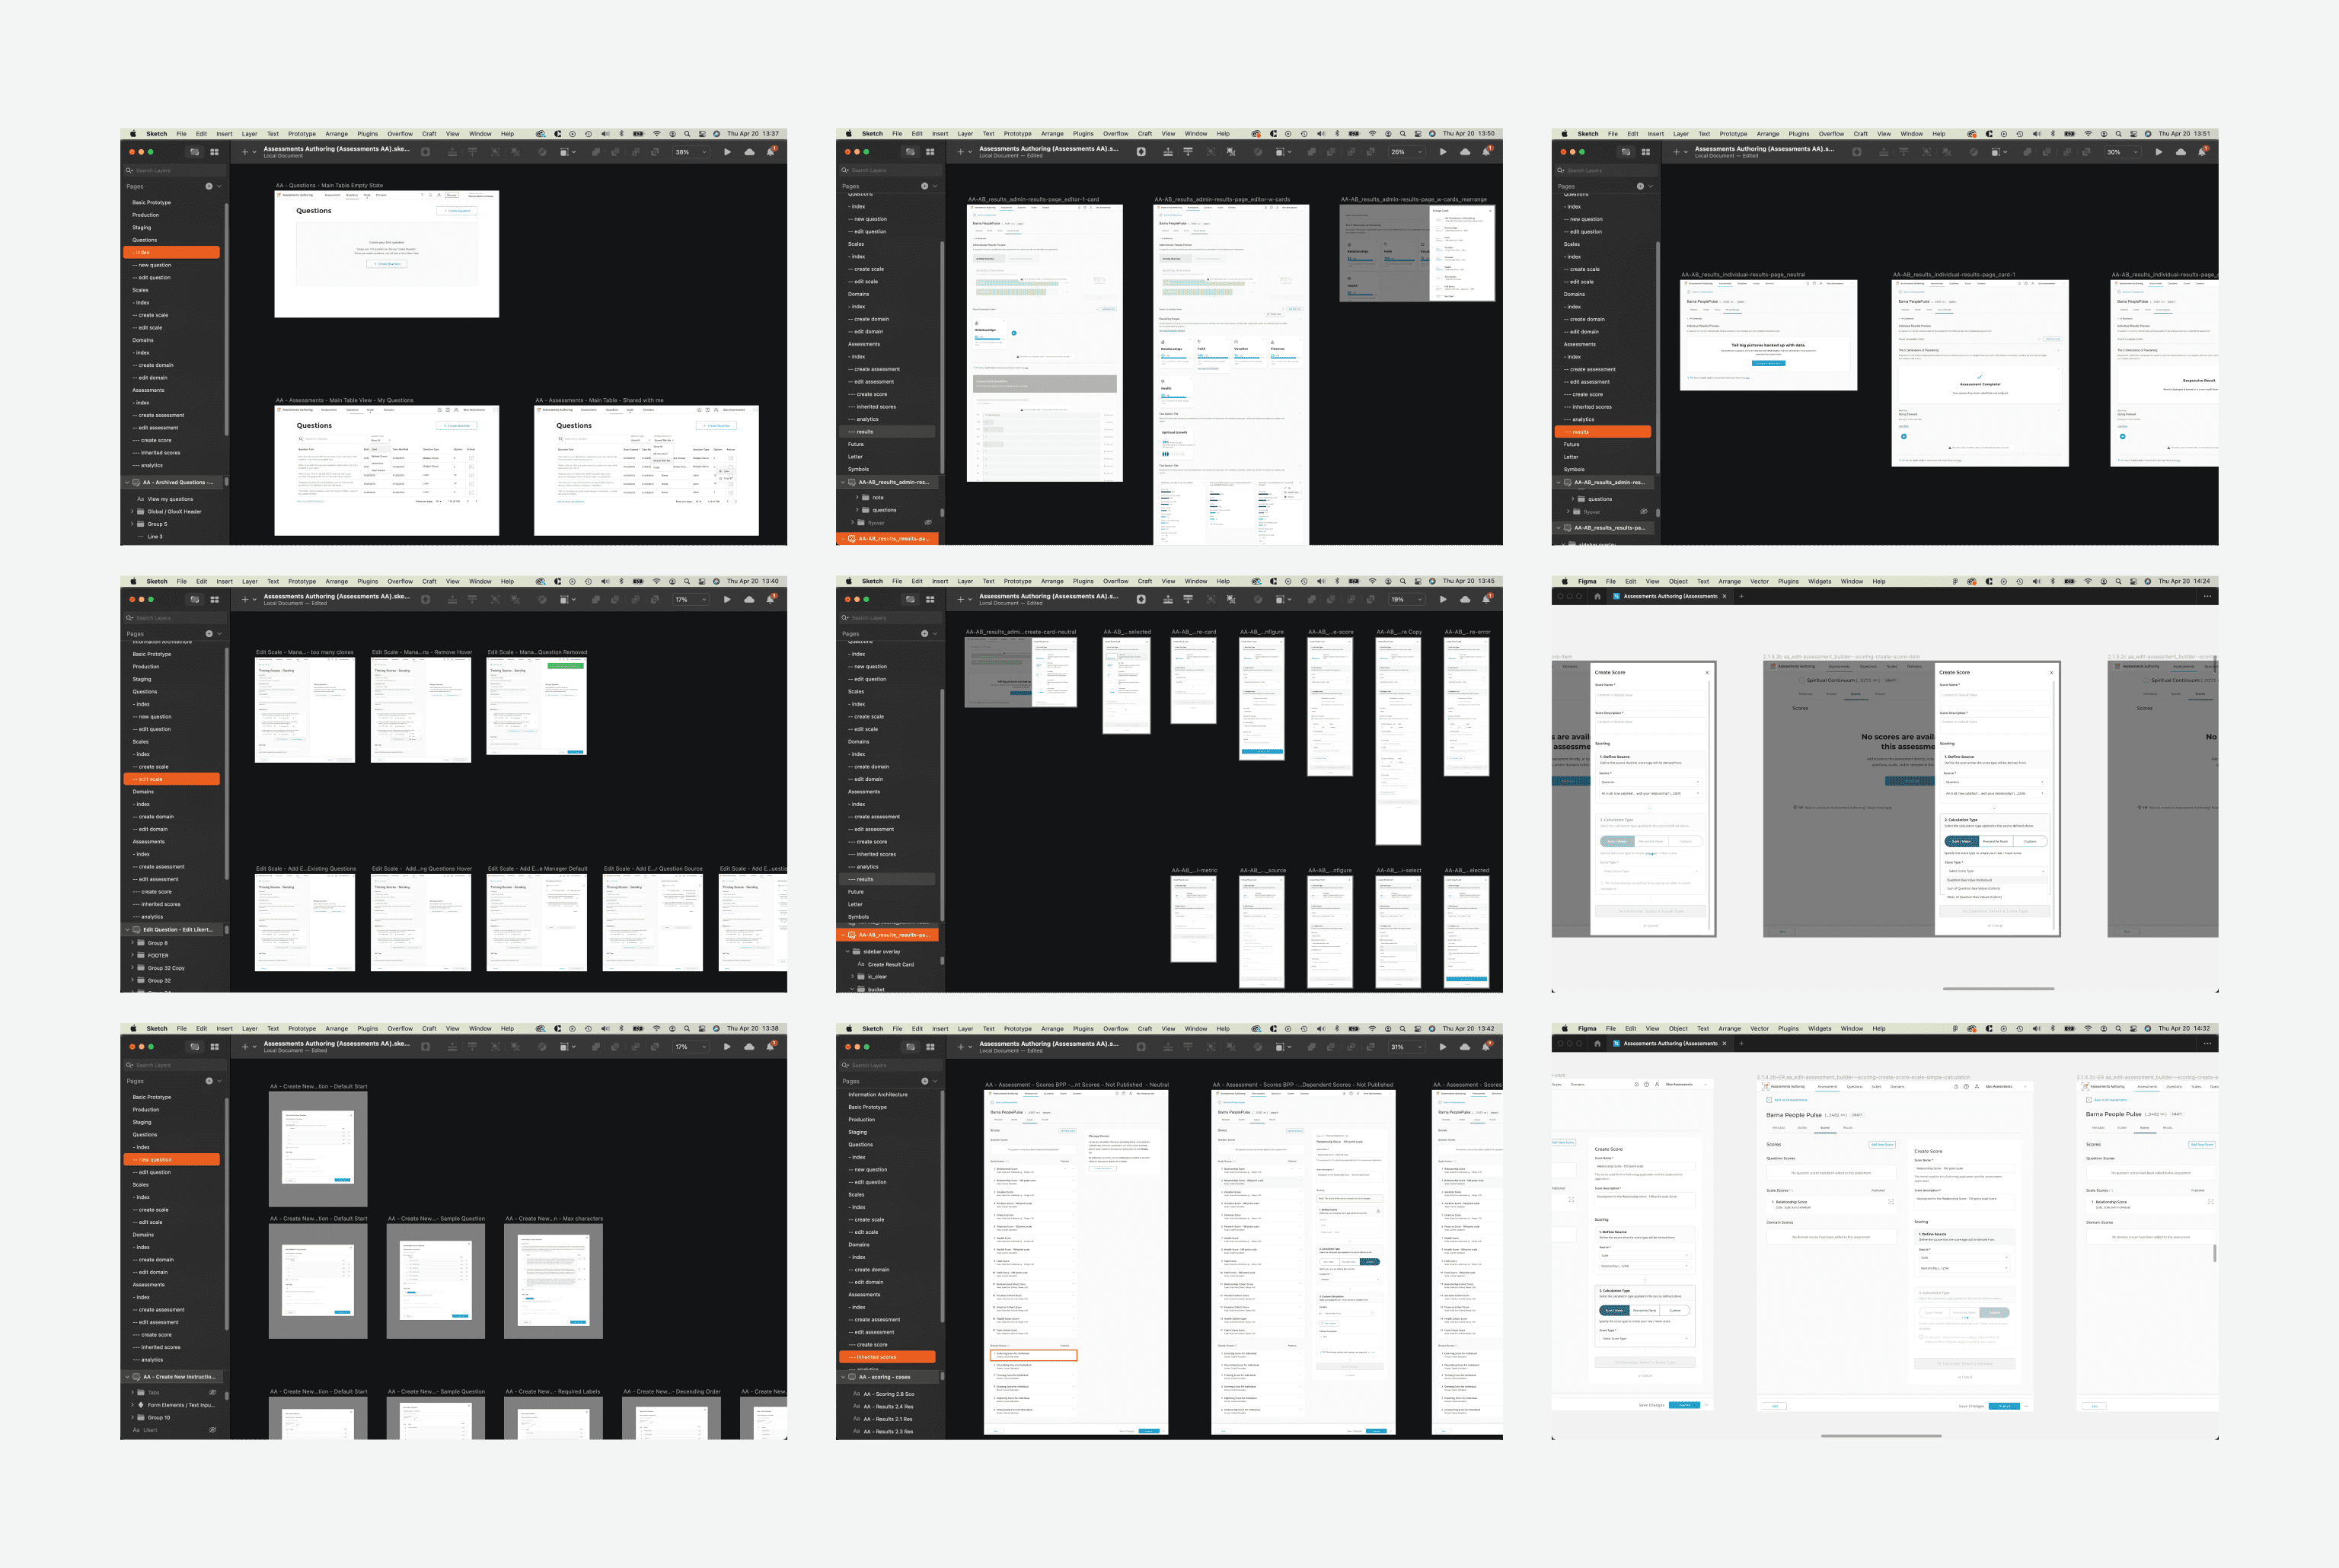
Task: Open the 31% zoom dropdown in 13:42 window
Action: coord(1408,1047)
